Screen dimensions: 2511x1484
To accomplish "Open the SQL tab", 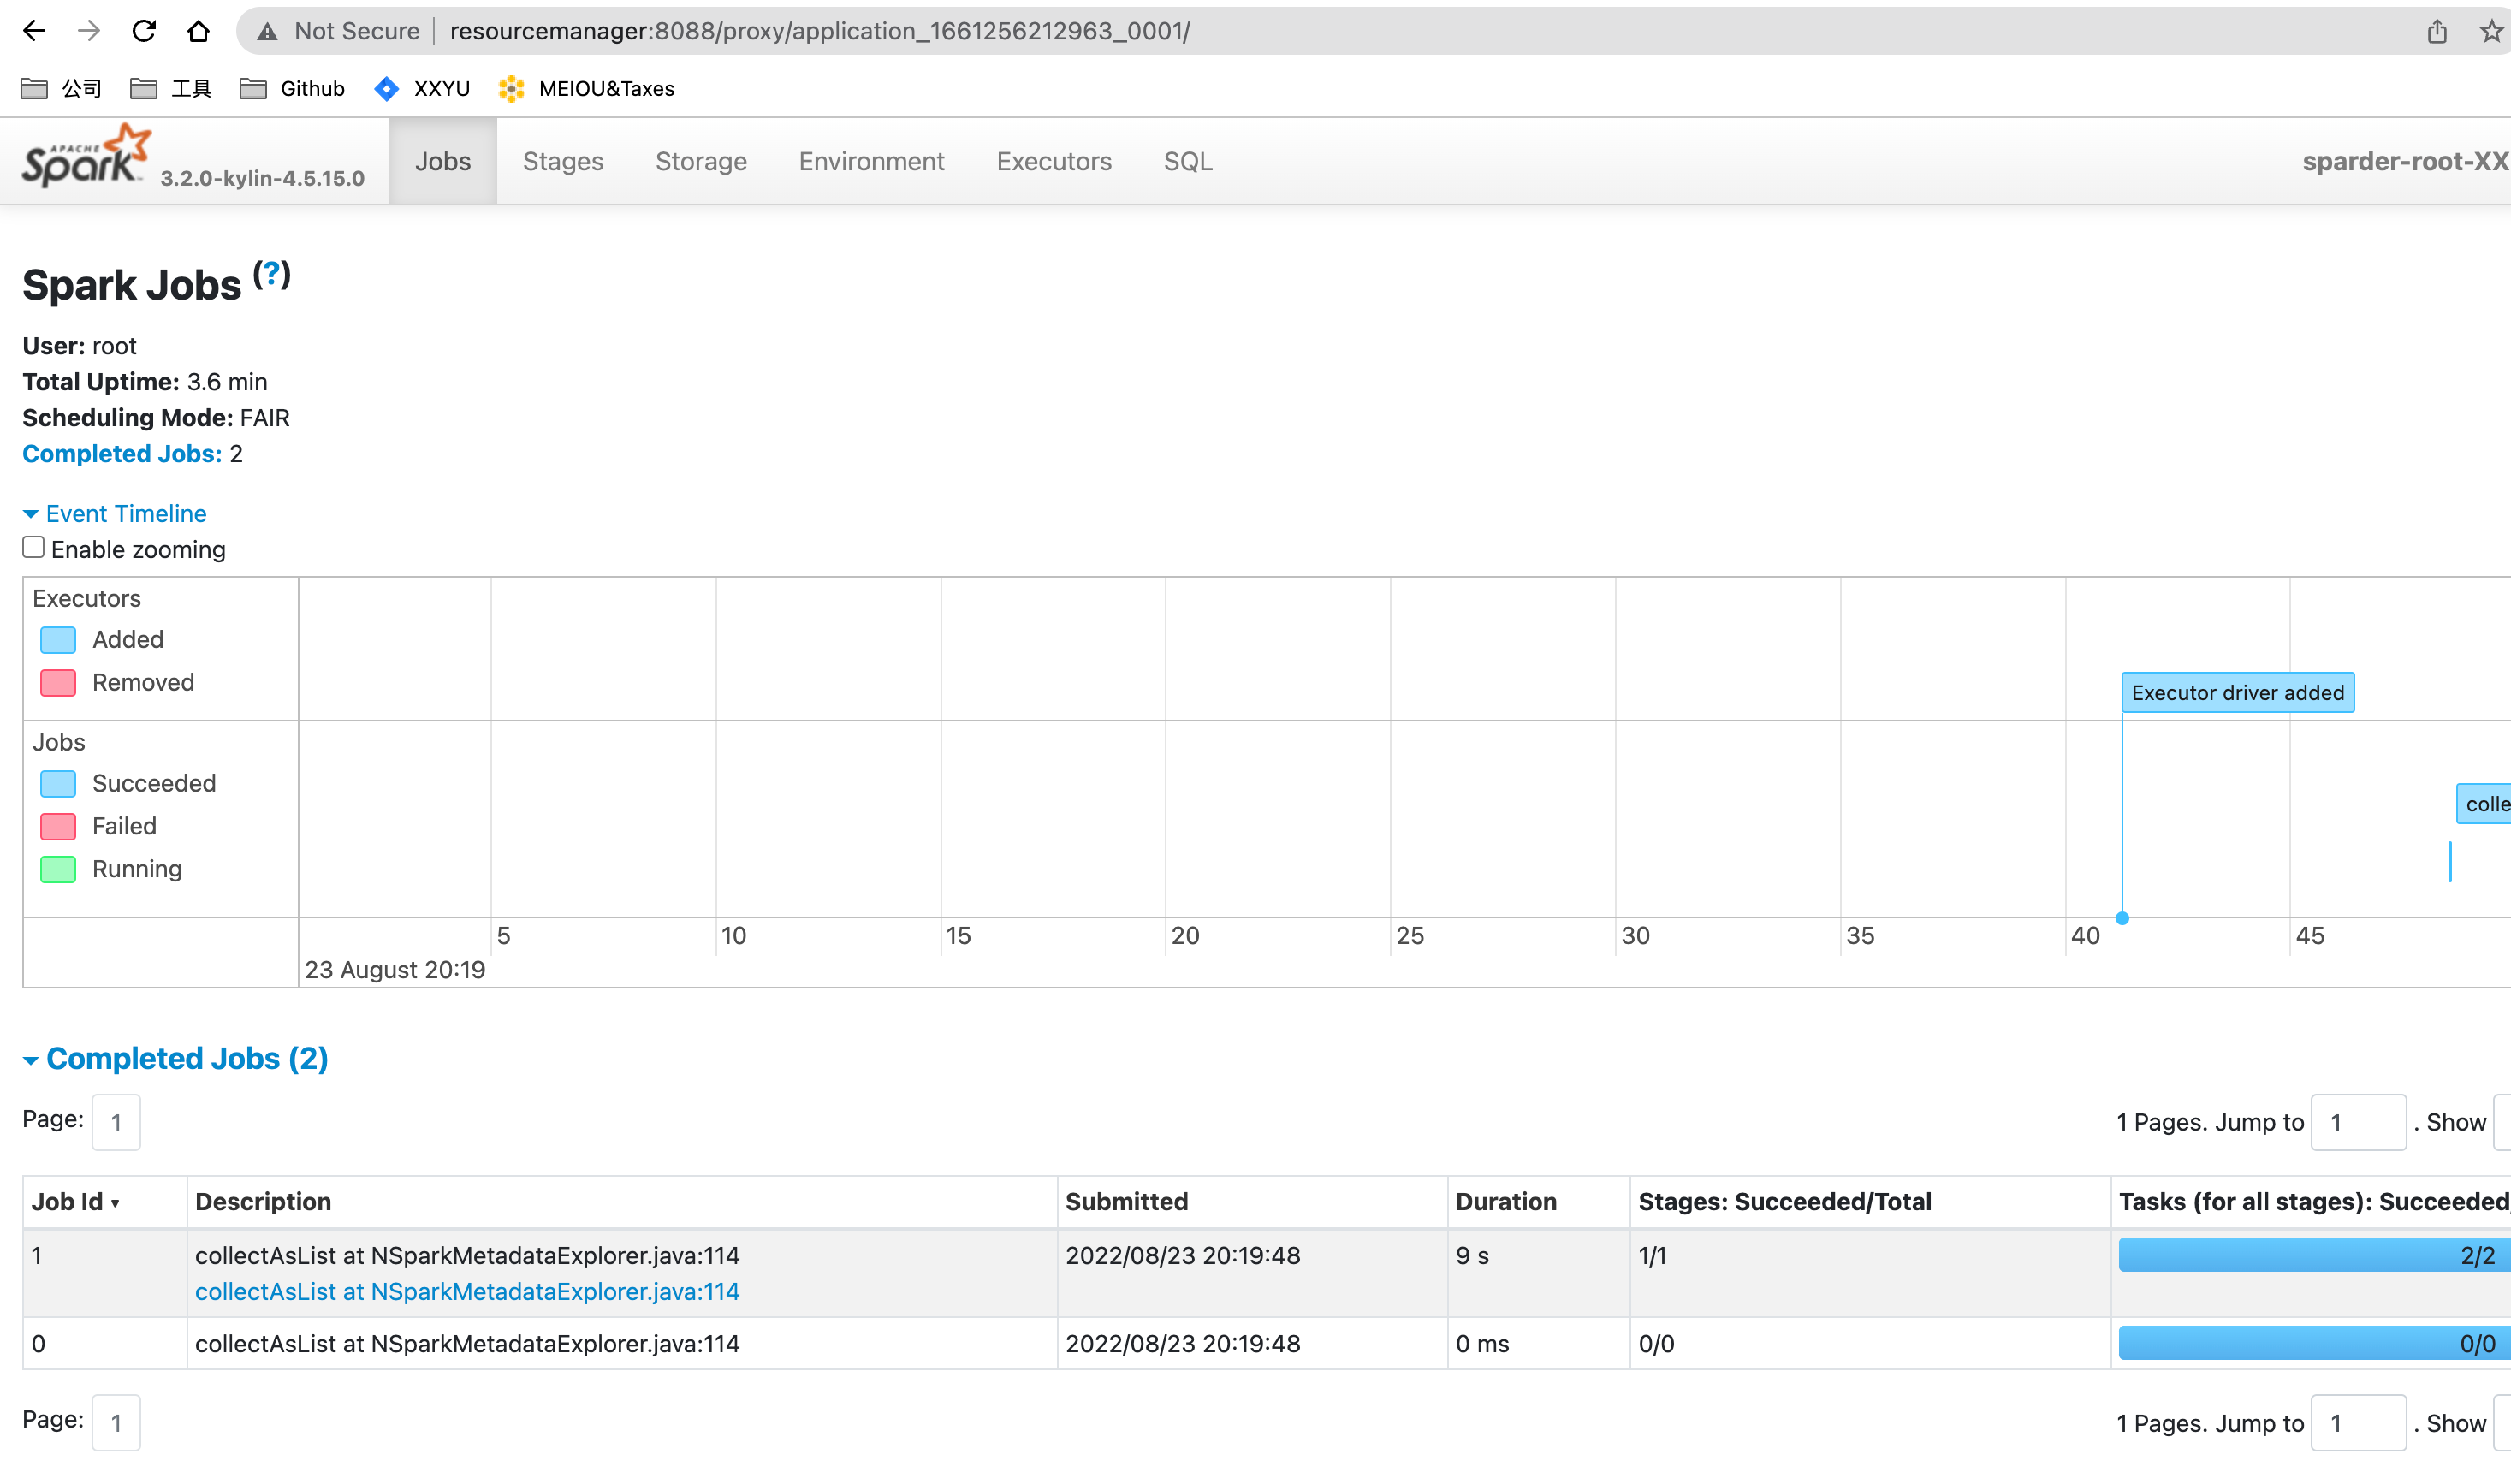I will click(x=1187, y=162).
